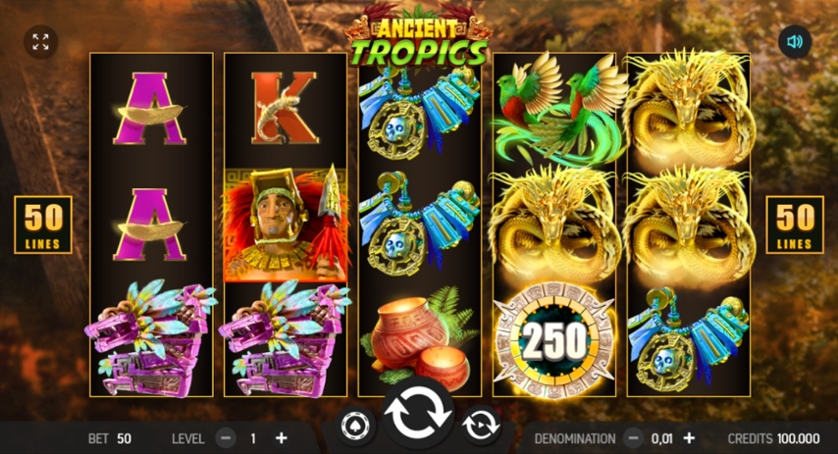Open the bet chip settings icon

click(x=356, y=426)
